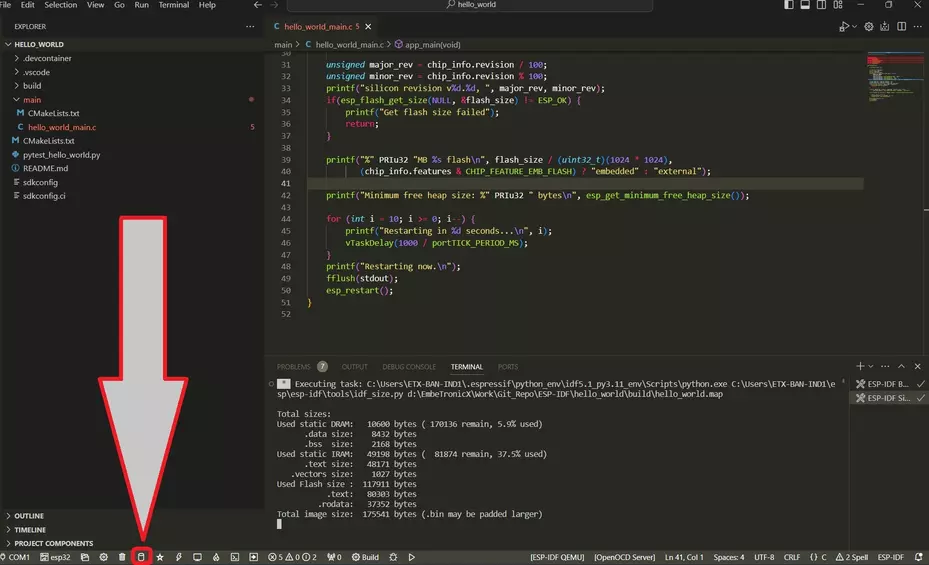
Task: Run full clean with trash icon
Action: coord(122,557)
